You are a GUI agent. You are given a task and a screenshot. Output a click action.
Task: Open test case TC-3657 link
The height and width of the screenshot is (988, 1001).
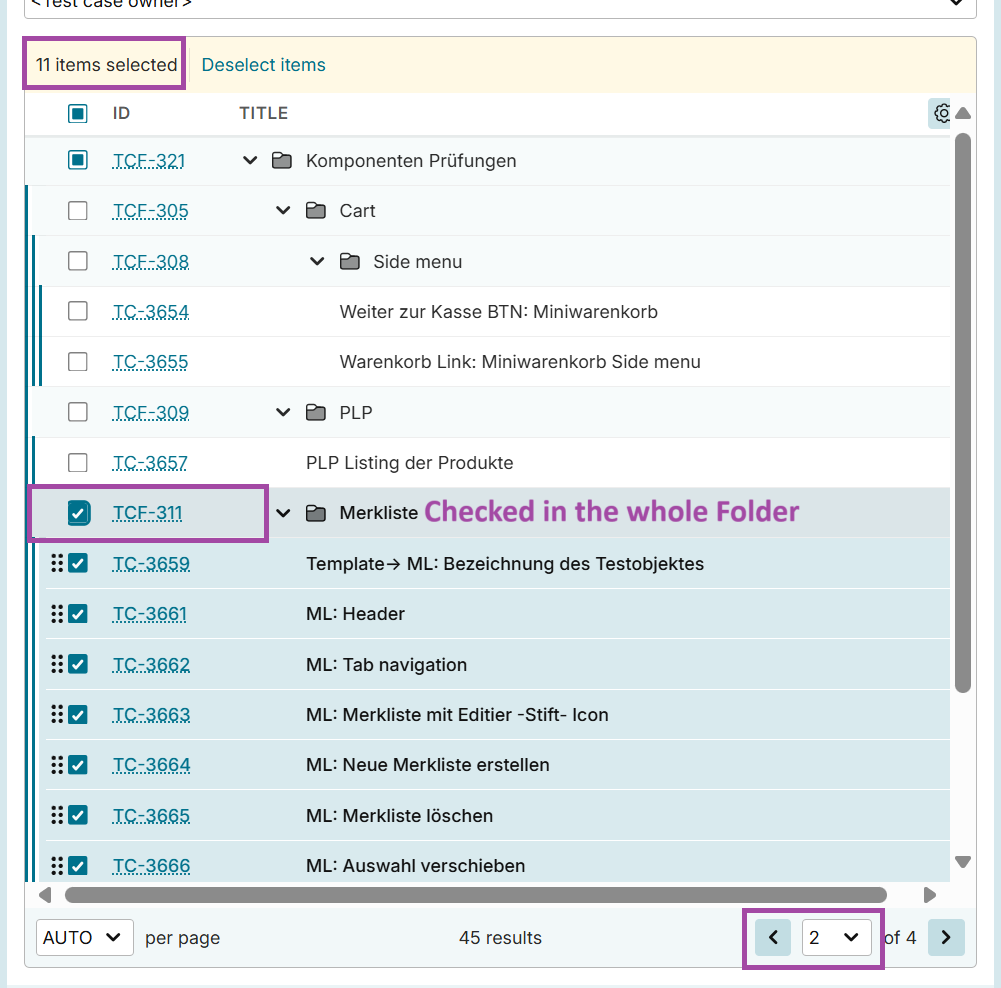[150, 462]
